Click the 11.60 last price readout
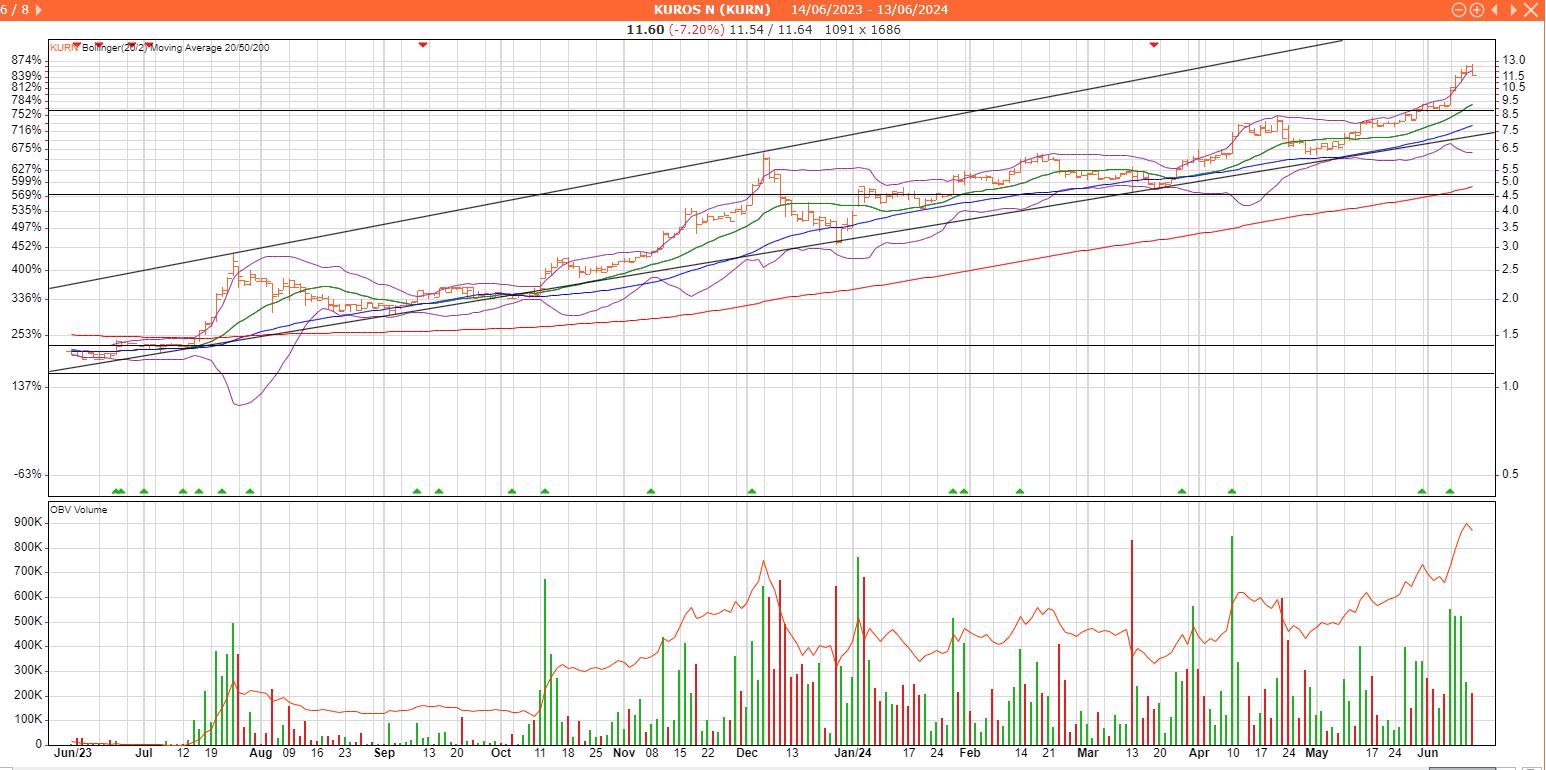This screenshot has width=1546, height=770. click(x=644, y=30)
